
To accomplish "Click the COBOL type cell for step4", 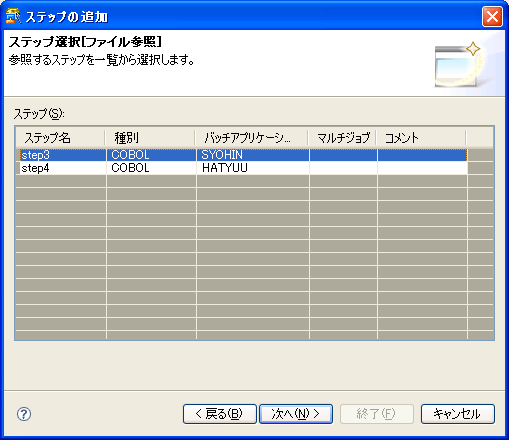I will tap(151, 168).
